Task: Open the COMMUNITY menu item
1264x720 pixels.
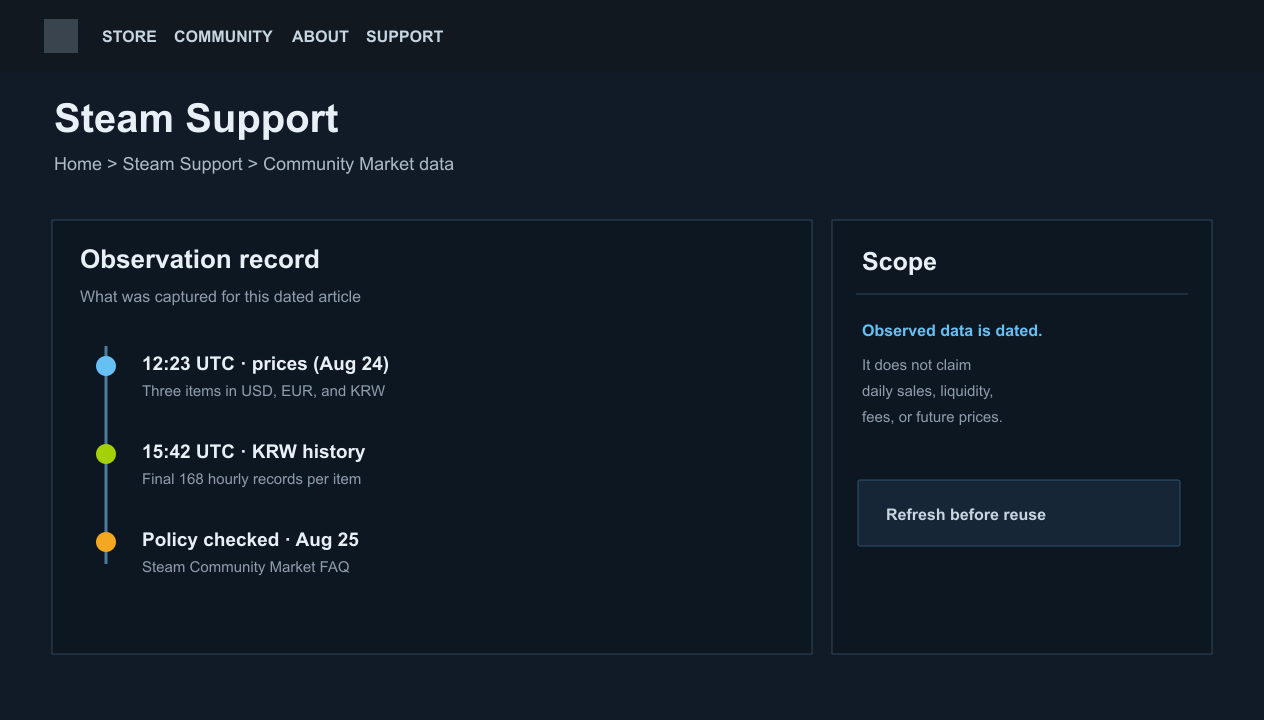Action: 223,37
